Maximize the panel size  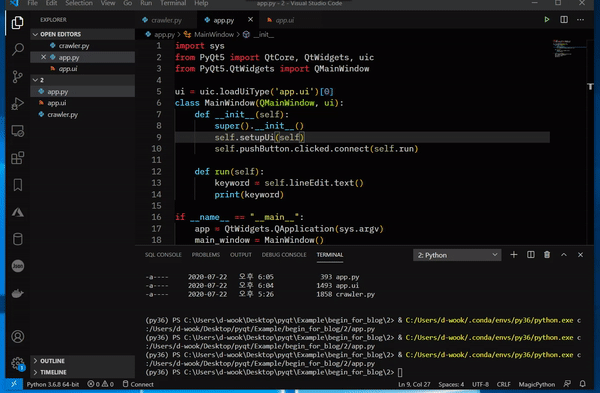[564, 255]
